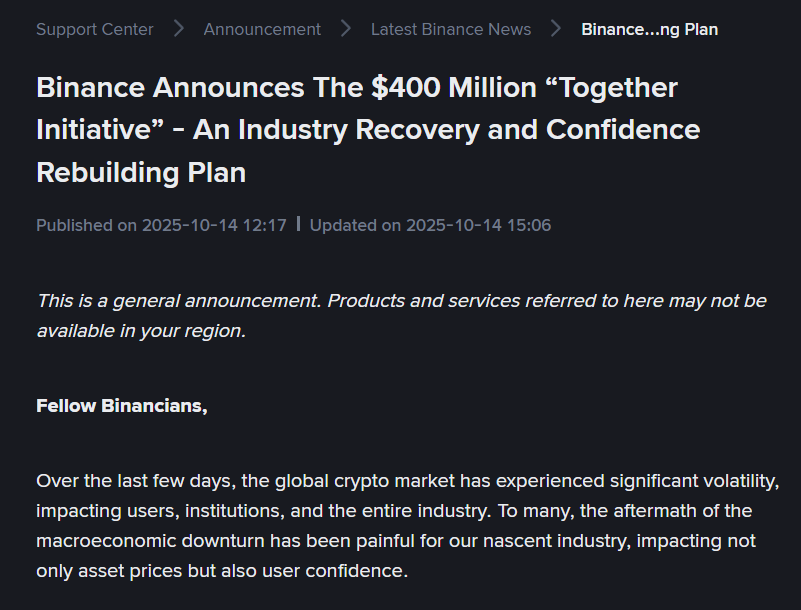Click 'available in your region' disclaimer text
This screenshot has width=801, height=610.
point(140,330)
